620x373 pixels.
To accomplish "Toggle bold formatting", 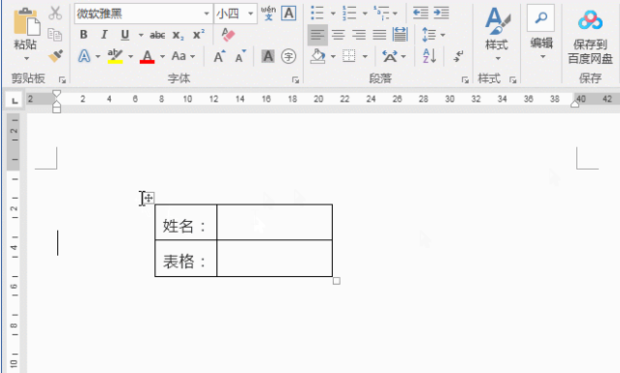I will click(x=83, y=35).
